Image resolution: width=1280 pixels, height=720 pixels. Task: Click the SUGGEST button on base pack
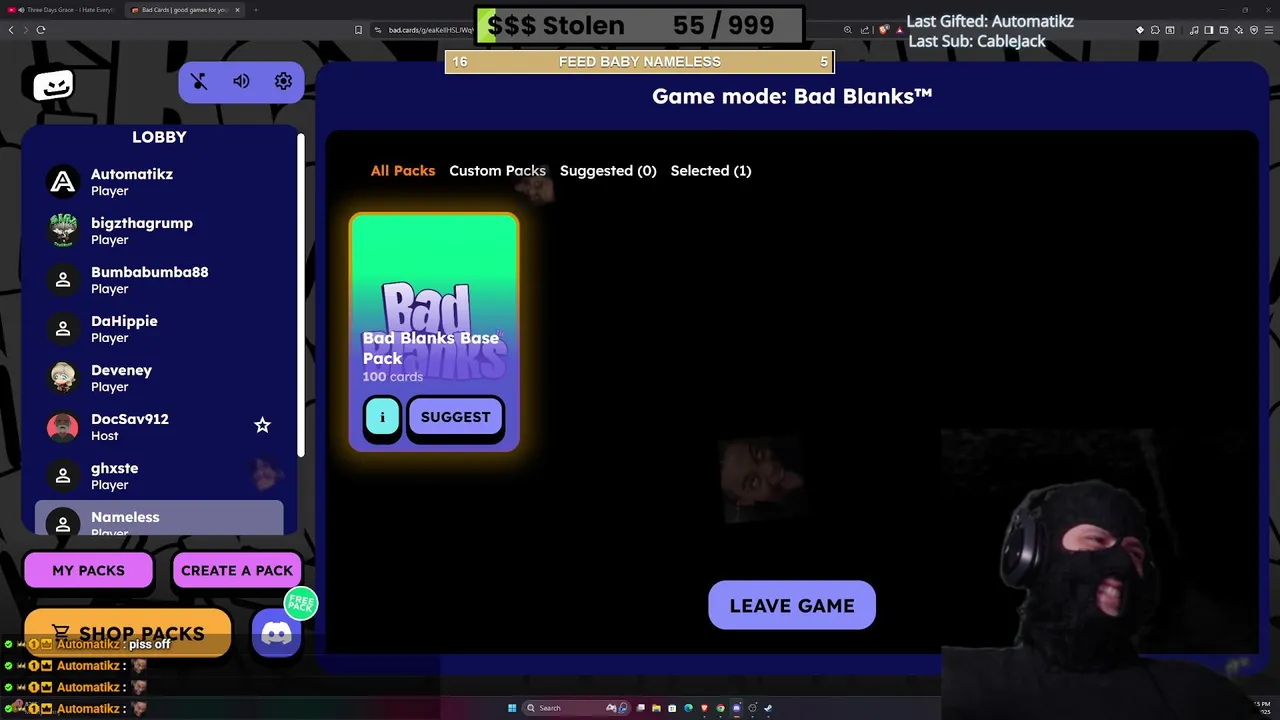click(456, 417)
